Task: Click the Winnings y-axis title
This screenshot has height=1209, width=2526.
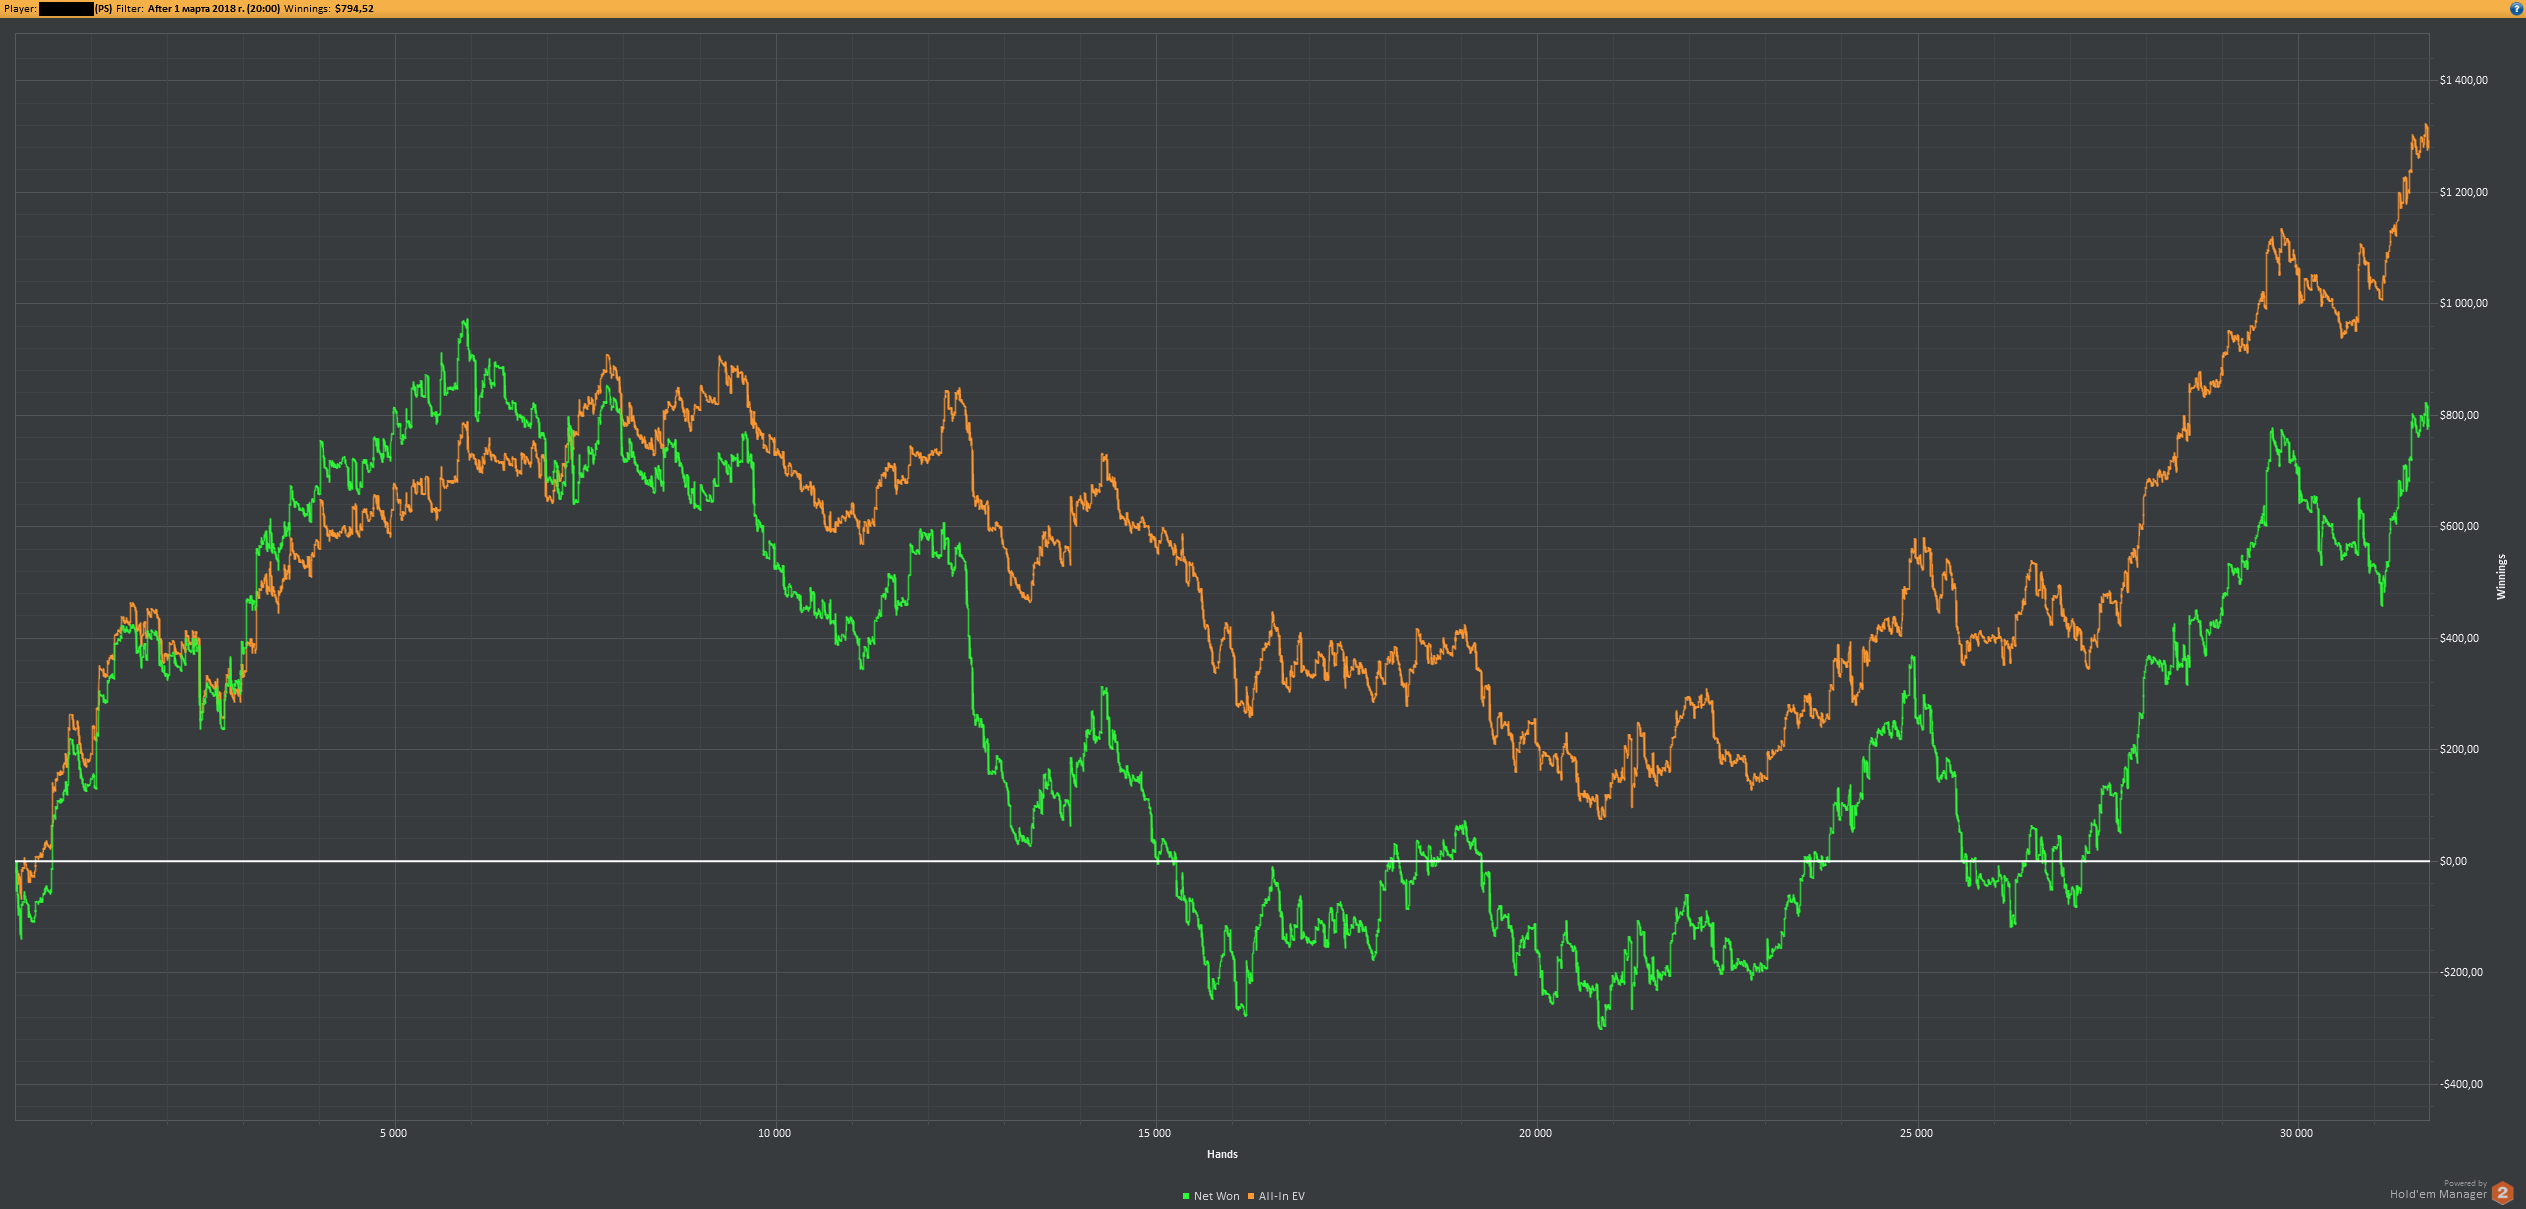Action: point(2501,577)
